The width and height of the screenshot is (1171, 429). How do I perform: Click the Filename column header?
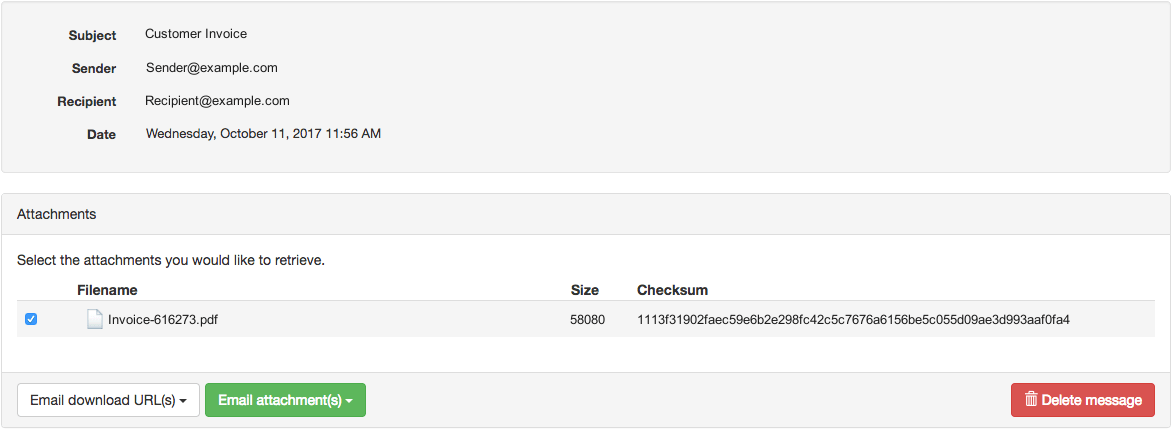coord(107,290)
